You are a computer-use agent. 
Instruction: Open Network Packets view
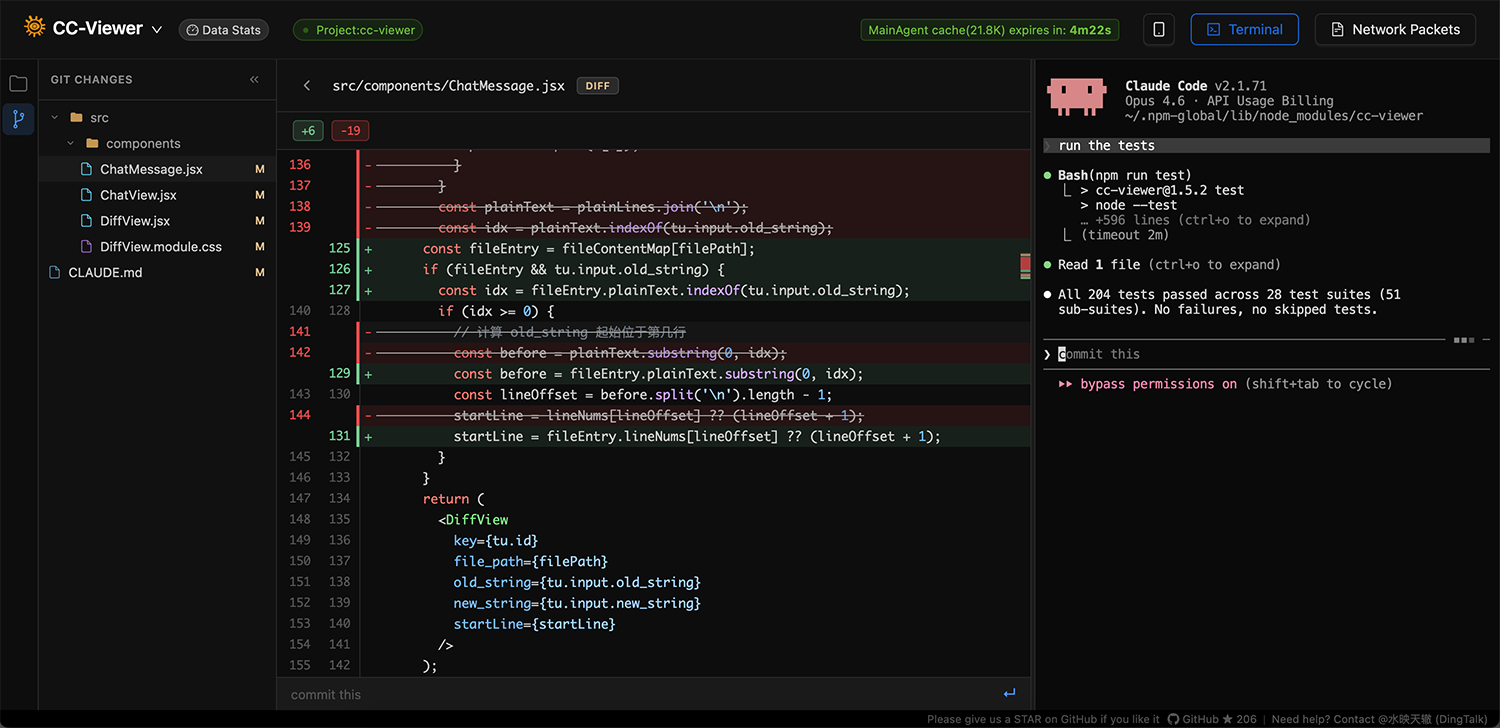click(1395, 30)
